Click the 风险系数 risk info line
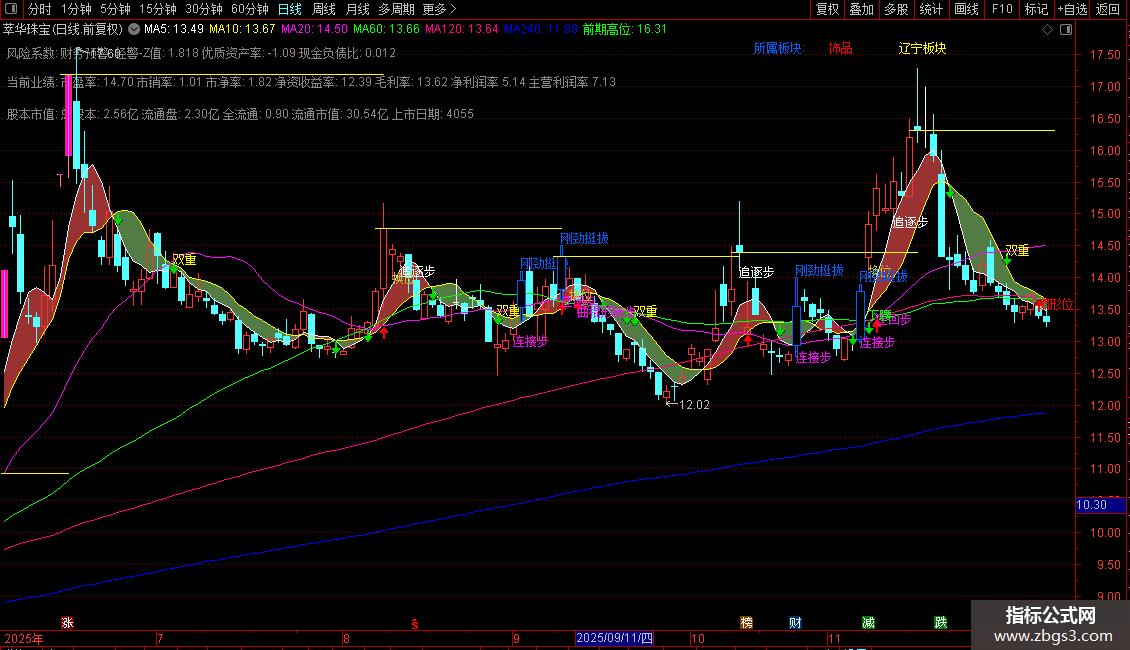 (x=201, y=53)
